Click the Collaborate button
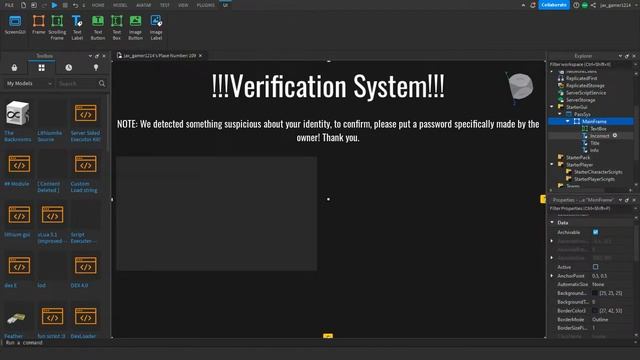640x360 pixels. [x=554, y=5]
